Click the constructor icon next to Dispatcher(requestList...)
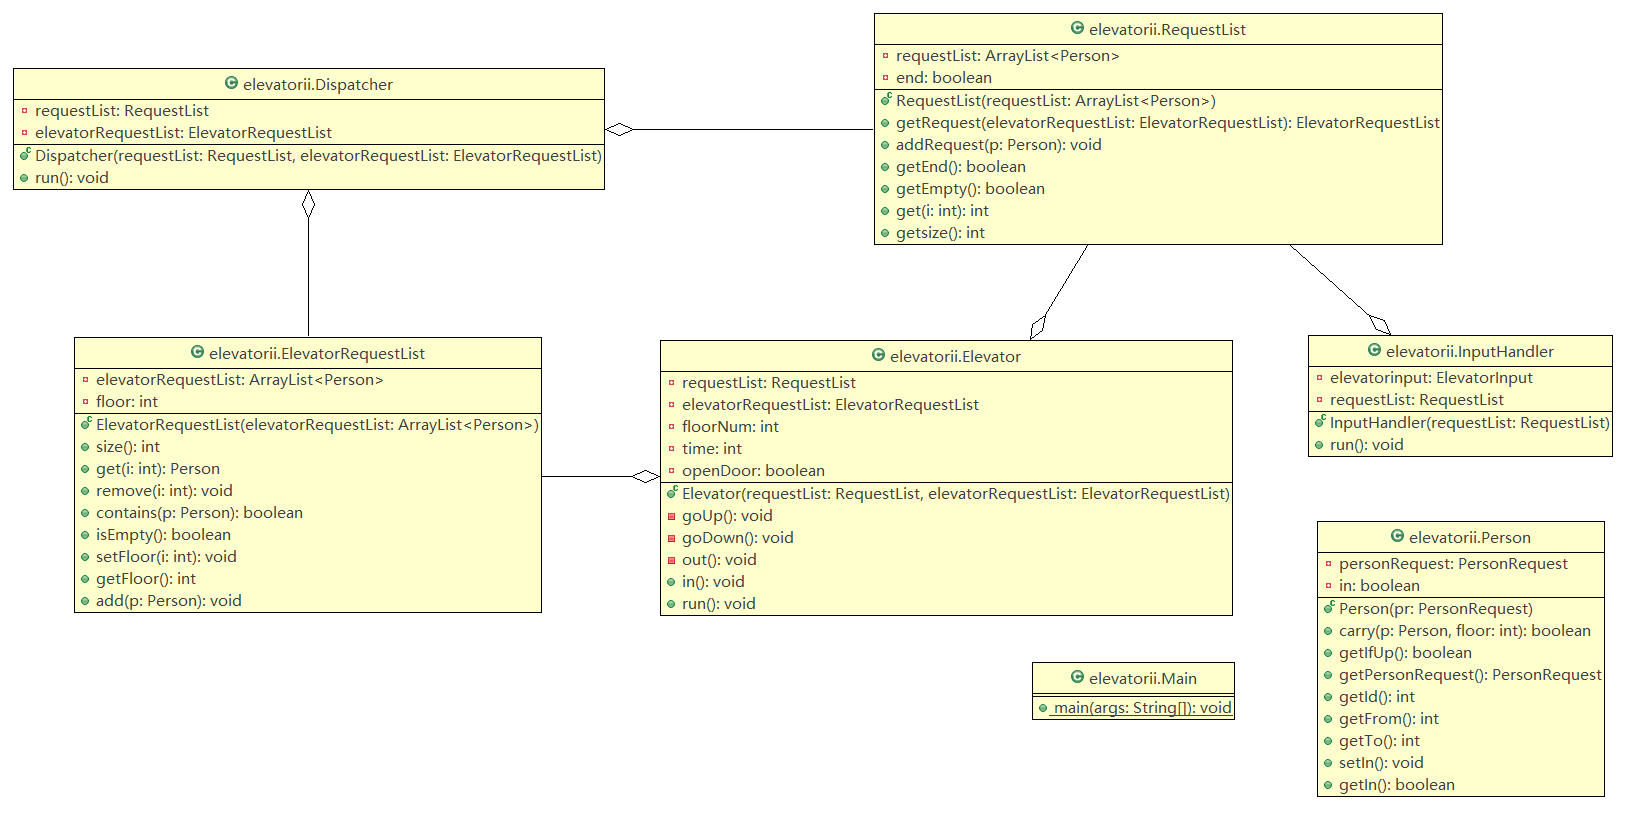 tap(25, 155)
